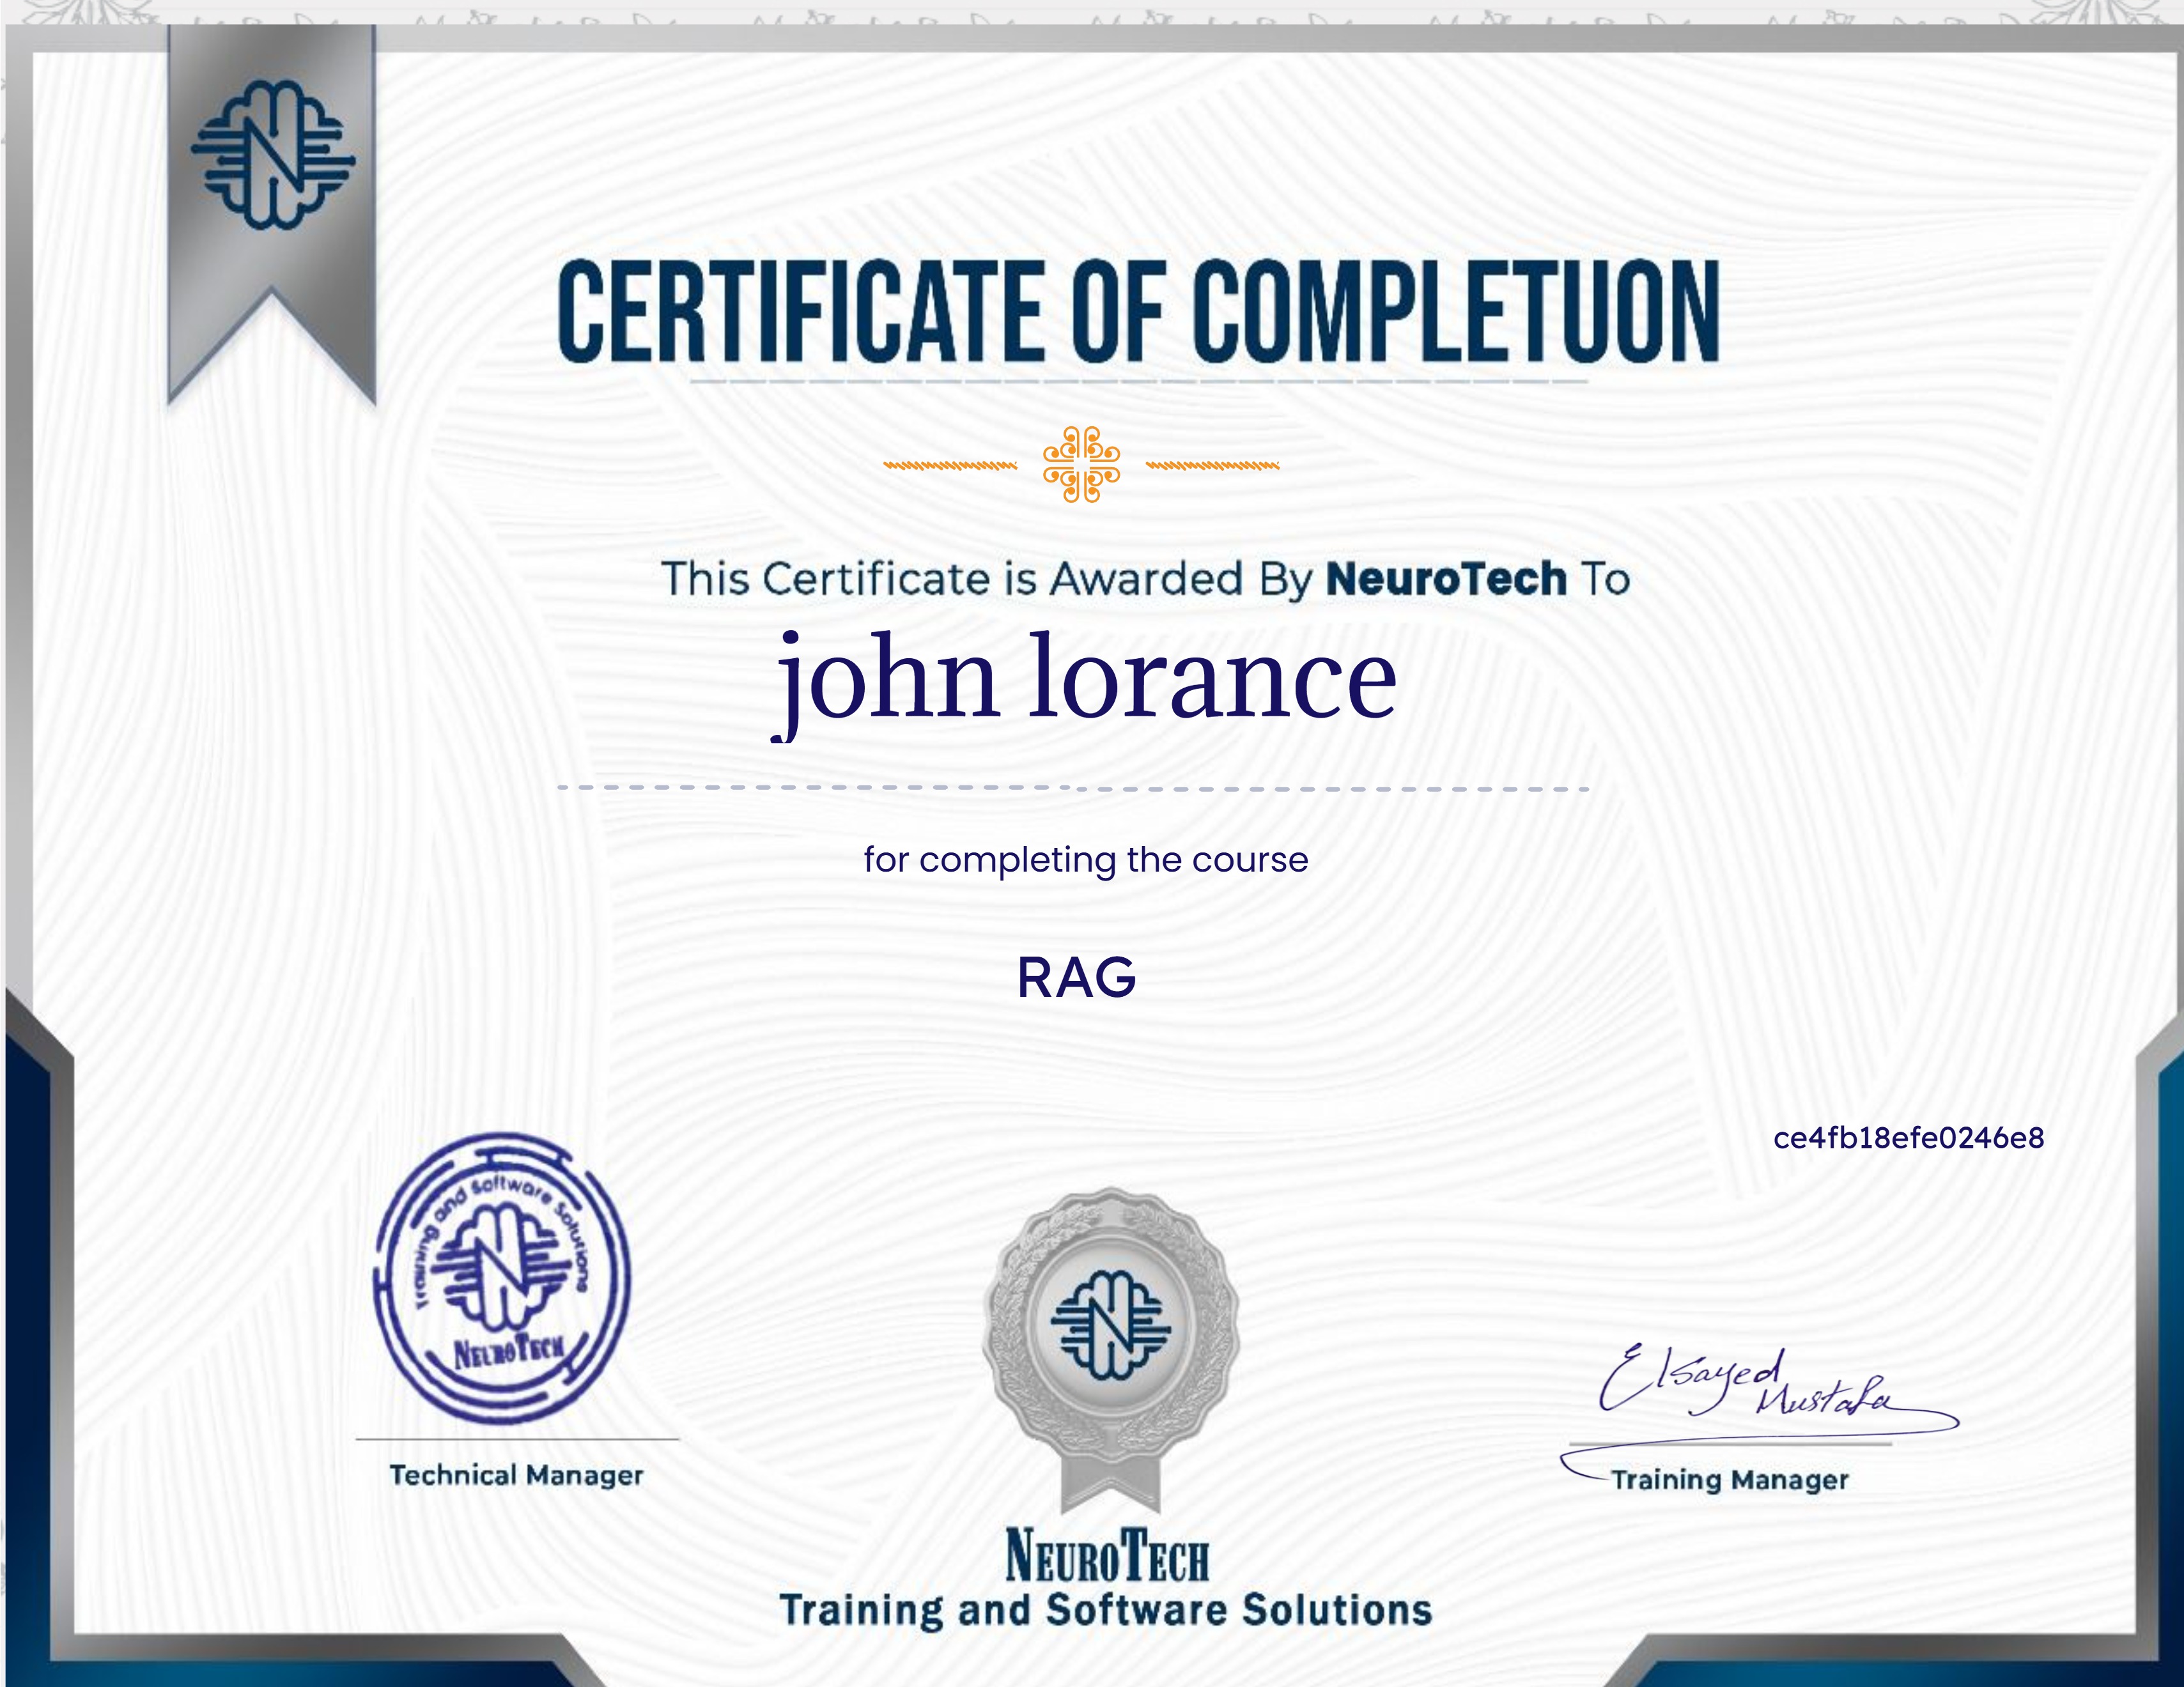2184x1687 pixels.
Task: Click the 'NEUROTECH' wordmark below the medal
Action: click(x=1107, y=1556)
